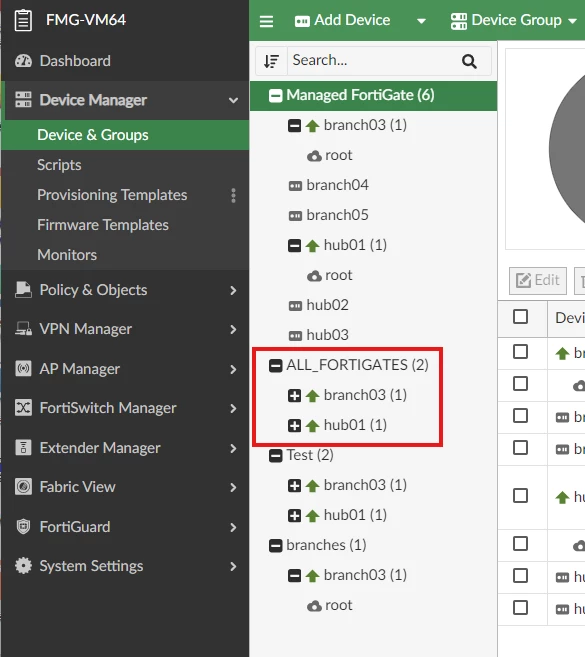Toggle the hamburger menu icon
This screenshot has width=585, height=657.
(267, 21)
